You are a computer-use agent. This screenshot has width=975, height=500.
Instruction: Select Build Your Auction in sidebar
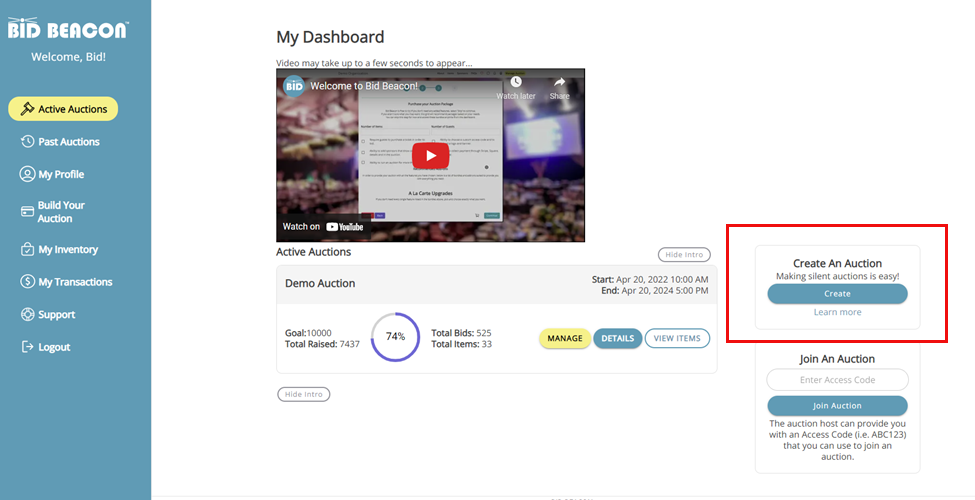[x=53, y=211]
